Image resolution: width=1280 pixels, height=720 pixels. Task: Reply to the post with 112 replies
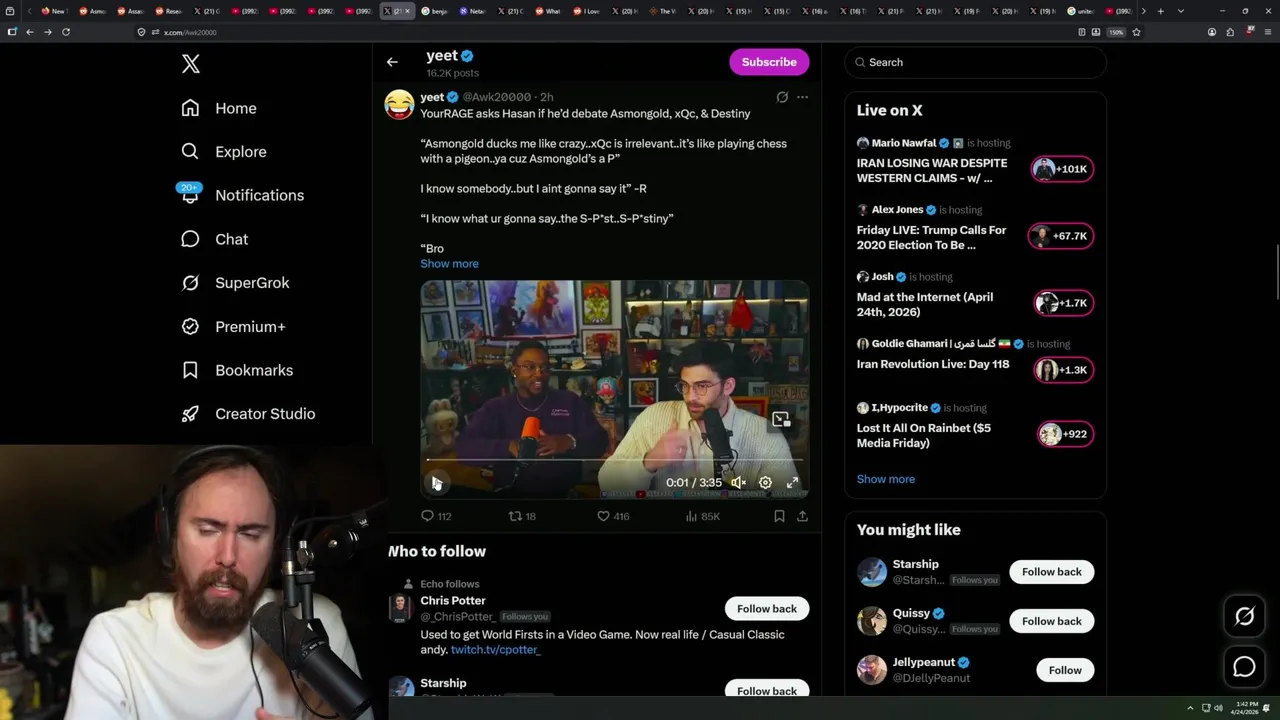pos(436,516)
